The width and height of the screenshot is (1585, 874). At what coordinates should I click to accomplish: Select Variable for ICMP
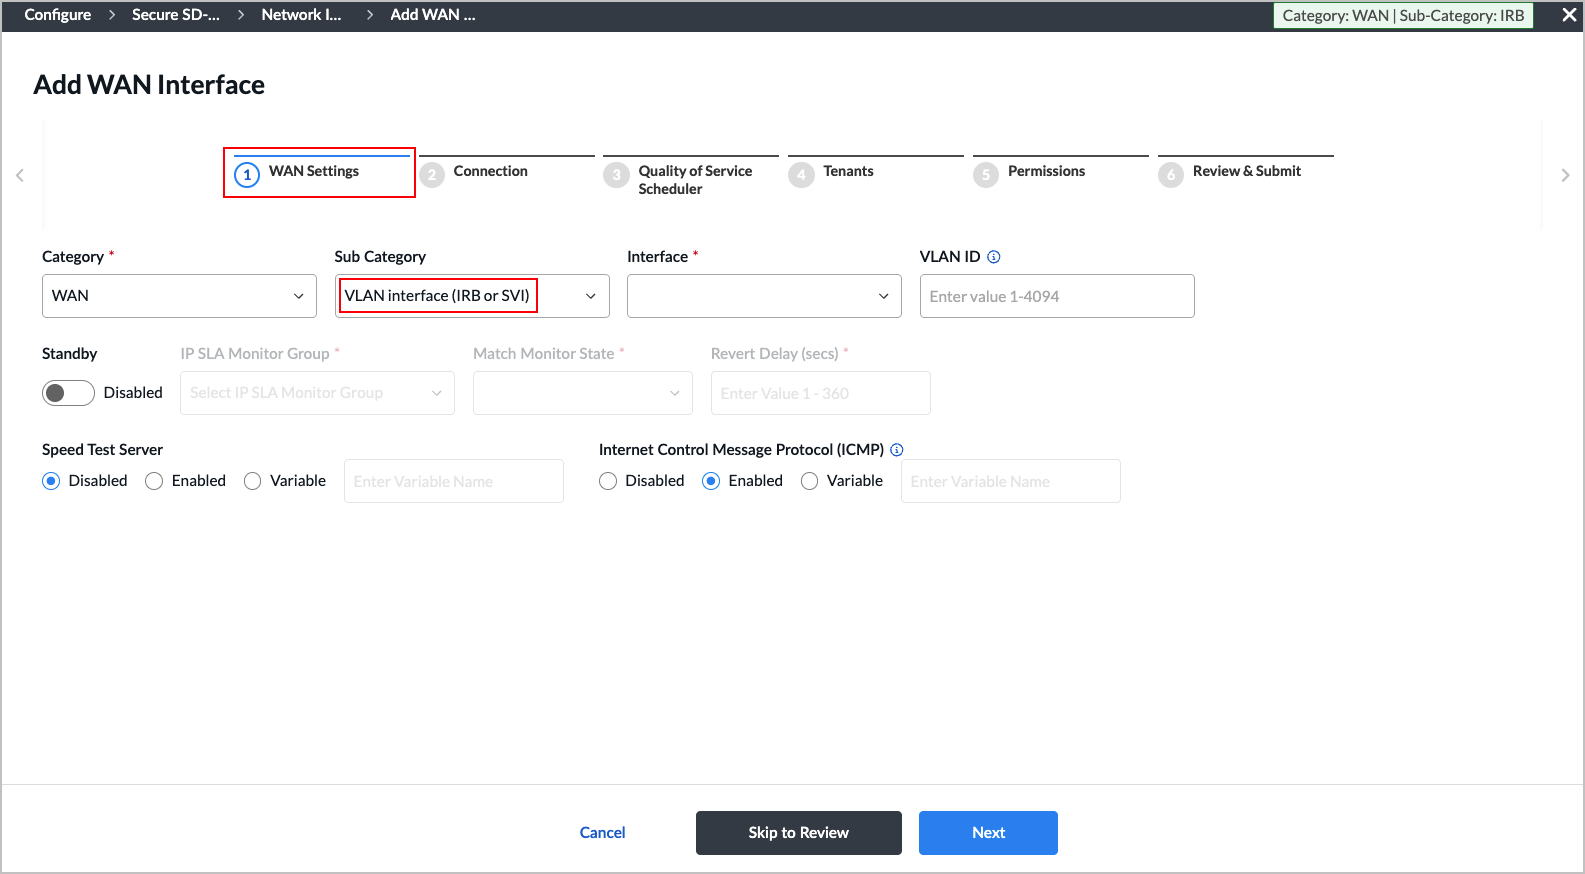pyautogui.click(x=810, y=481)
